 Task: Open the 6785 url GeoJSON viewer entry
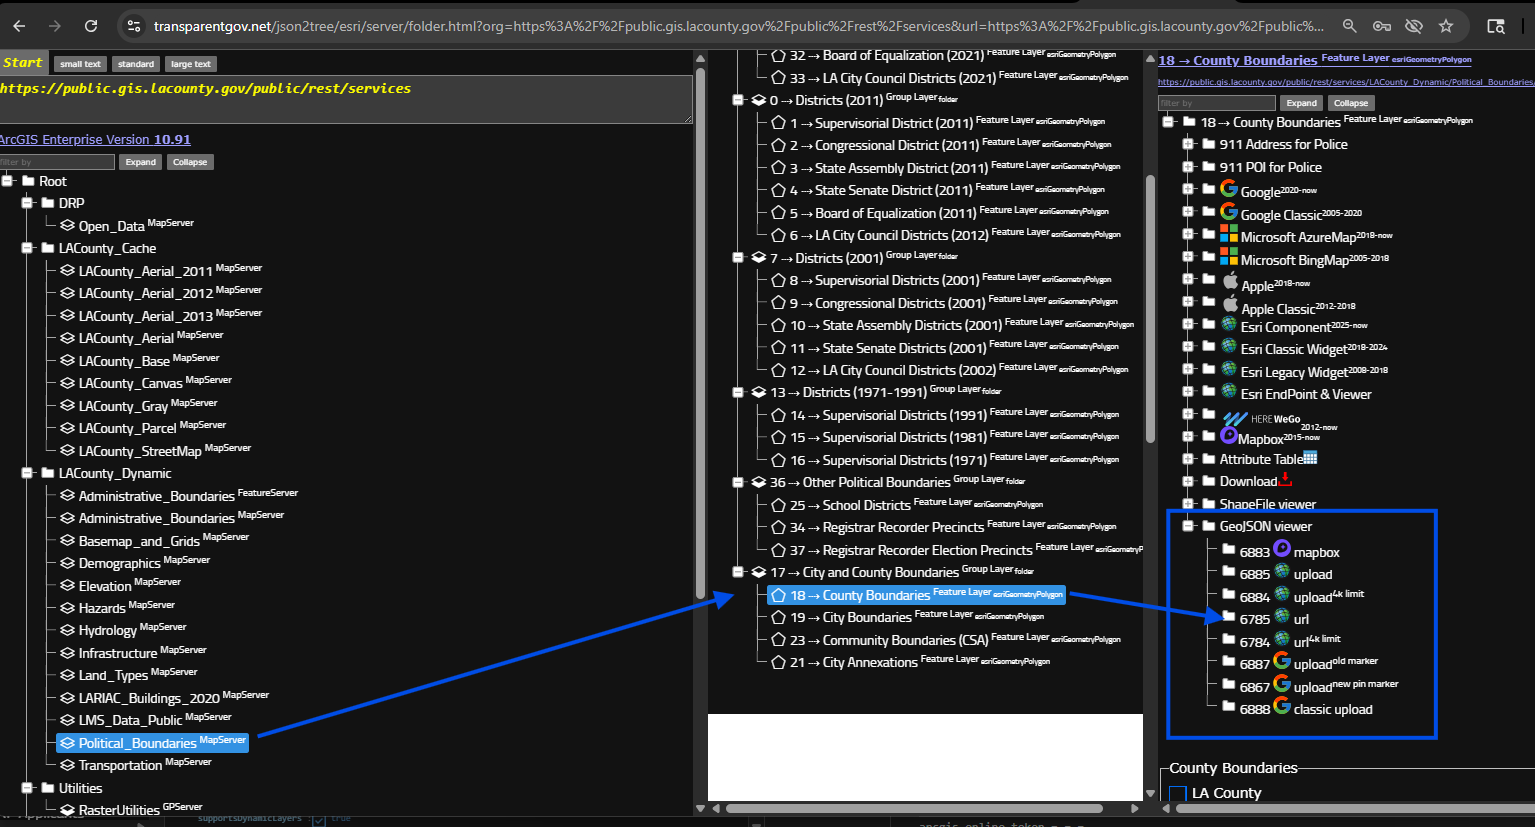point(1300,619)
